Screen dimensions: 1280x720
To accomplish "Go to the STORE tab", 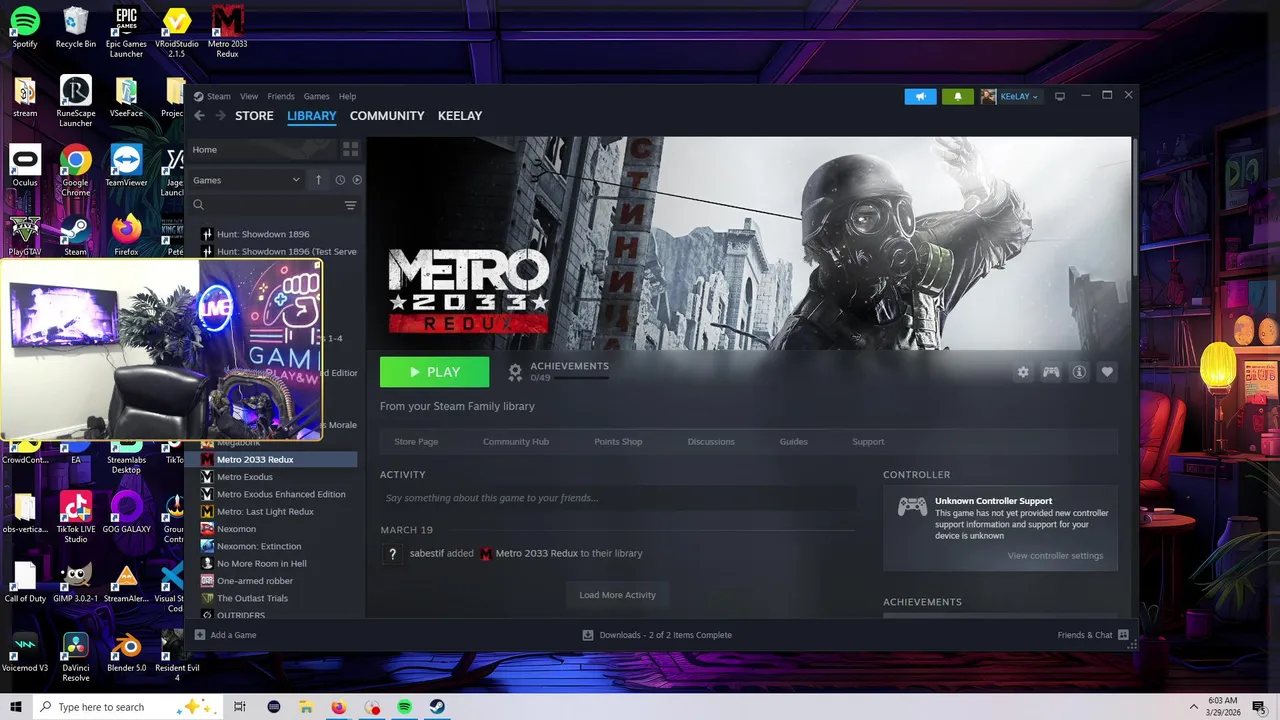I will click(x=254, y=116).
